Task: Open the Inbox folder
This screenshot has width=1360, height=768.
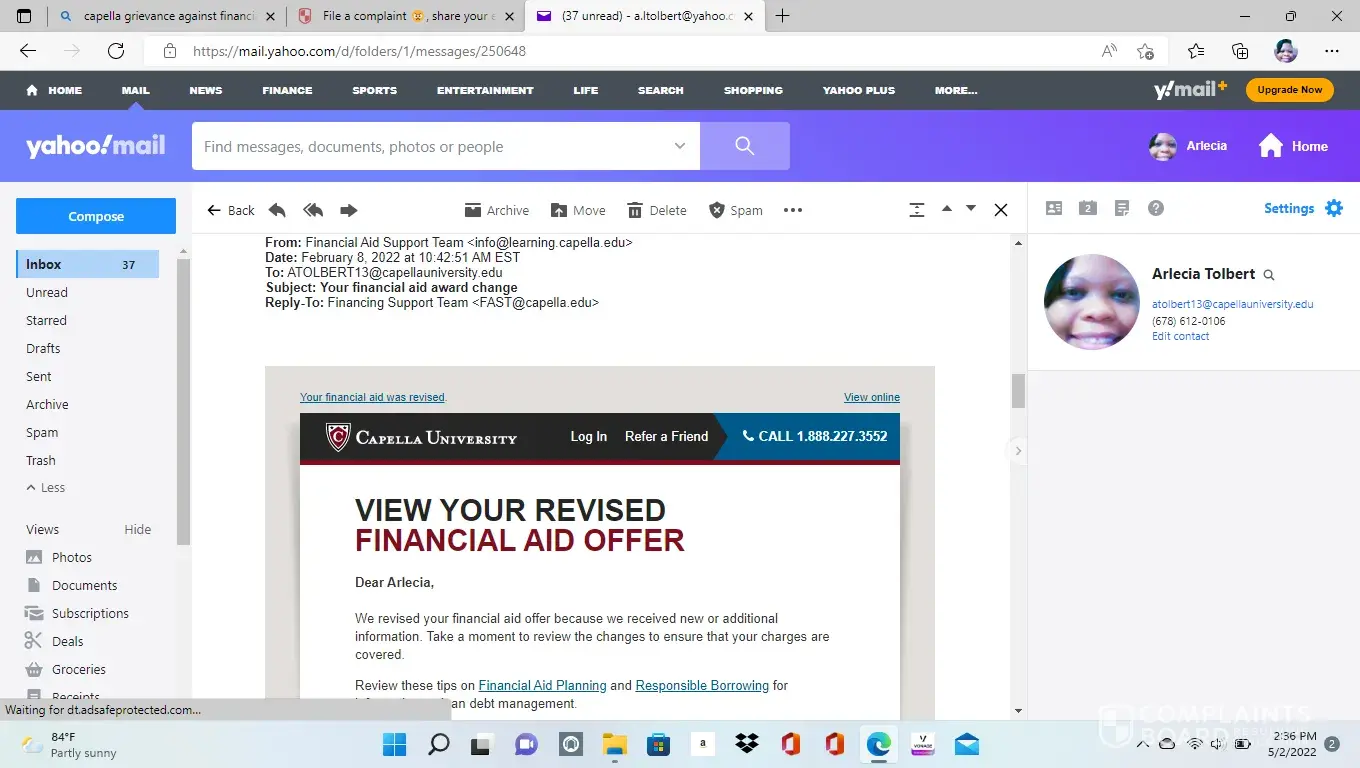Action: pyautogui.click(x=88, y=264)
